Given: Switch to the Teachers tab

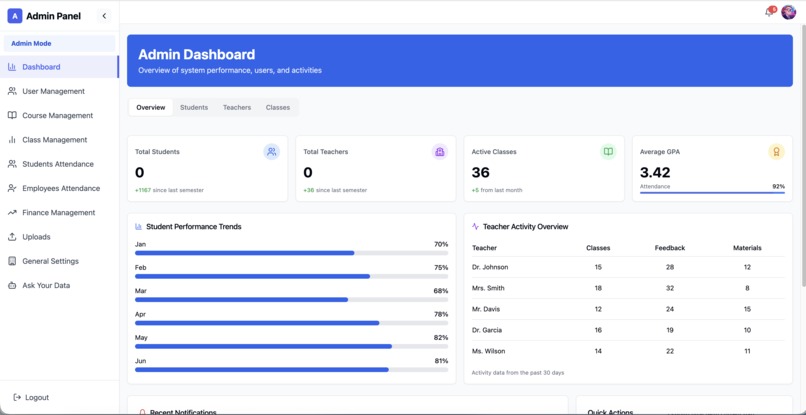Looking at the screenshot, I should click(x=237, y=107).
